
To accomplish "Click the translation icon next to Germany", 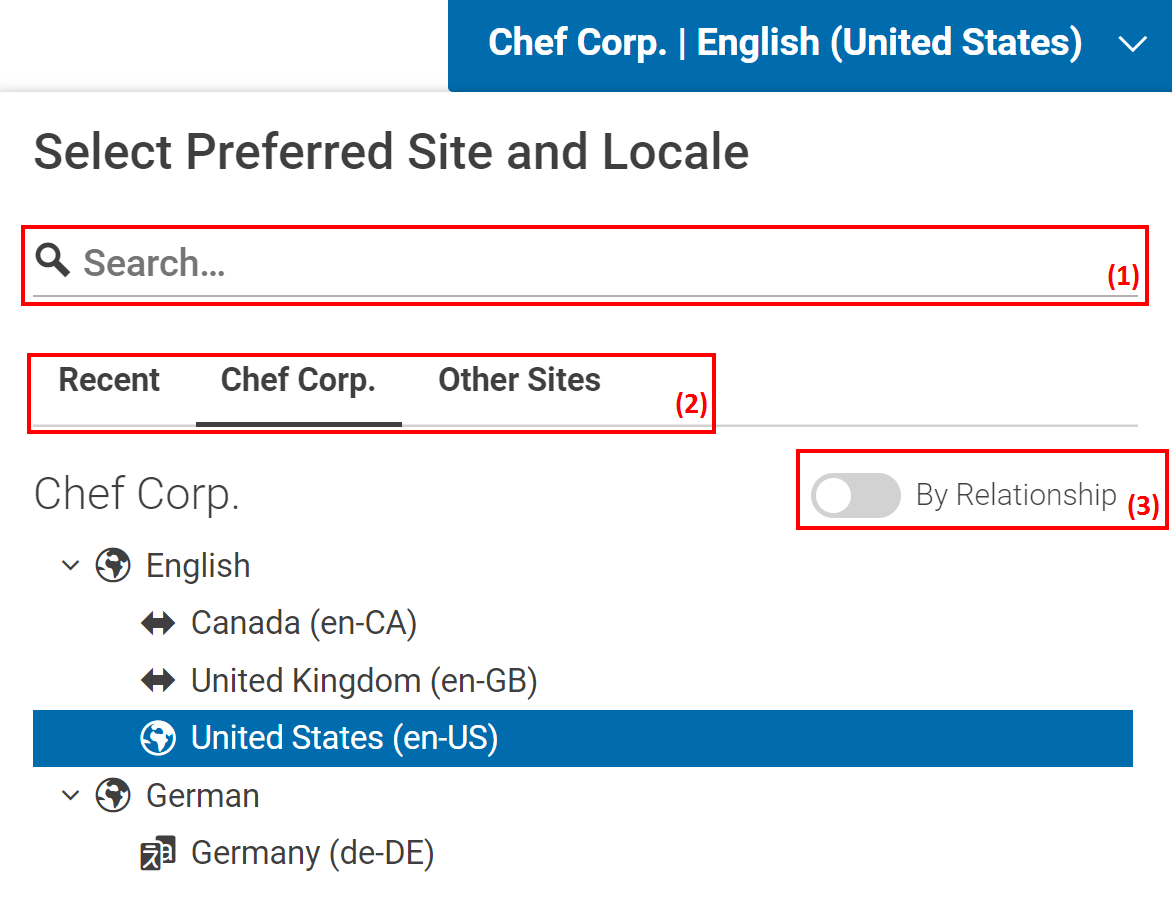I will pos(158,853).
